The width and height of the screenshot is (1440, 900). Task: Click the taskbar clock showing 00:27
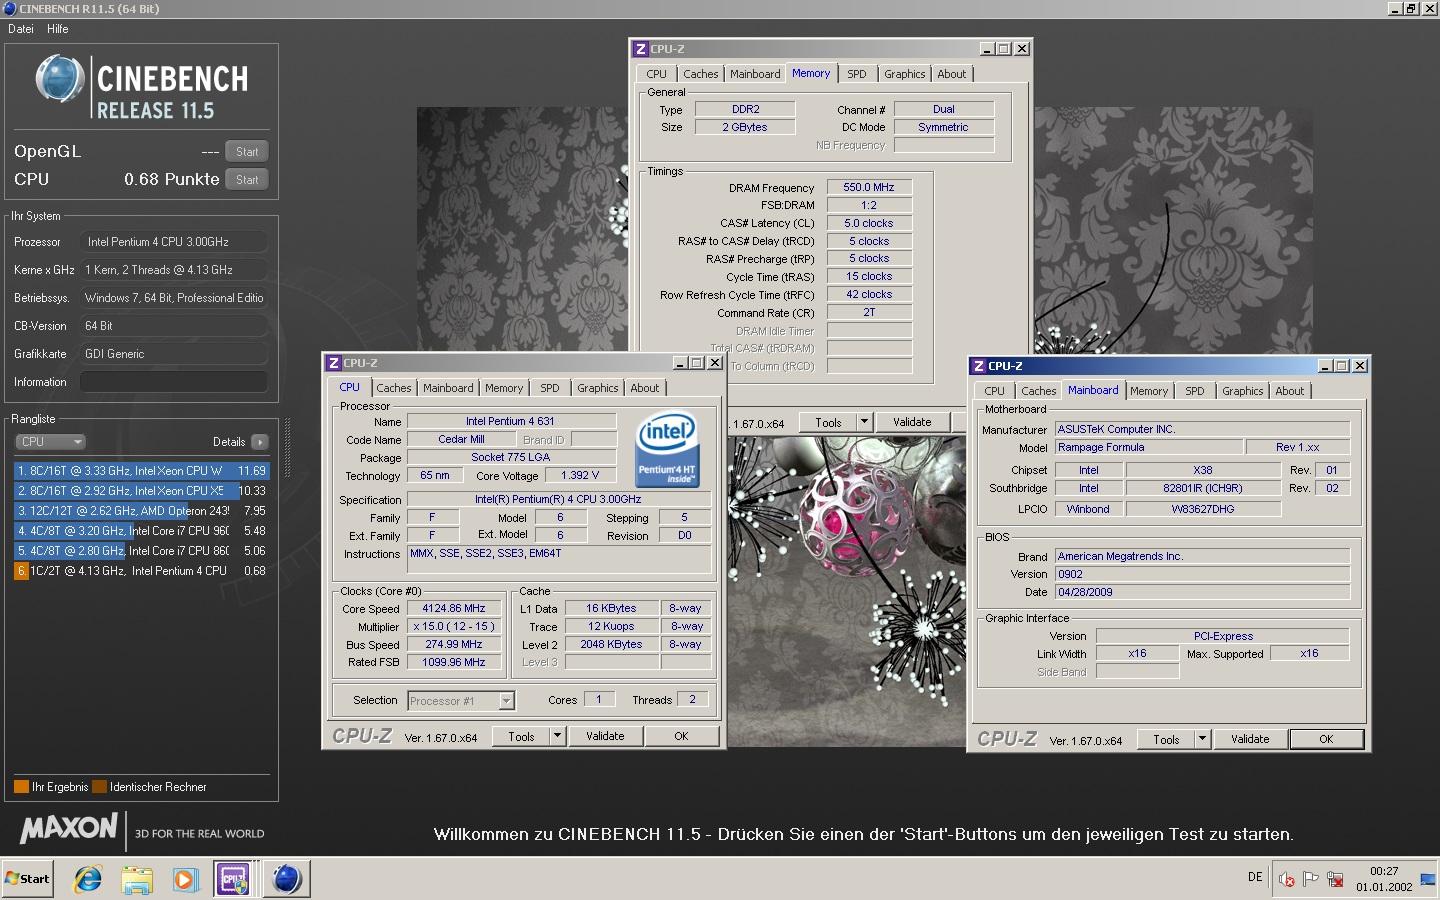click(x=1384, y=879)
